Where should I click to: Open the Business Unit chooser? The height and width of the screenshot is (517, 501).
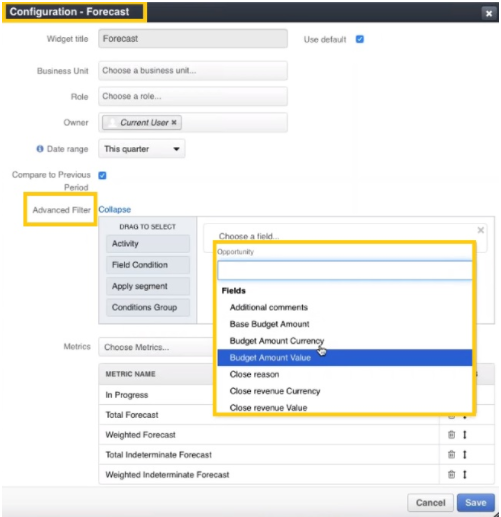tap(193, 71)
